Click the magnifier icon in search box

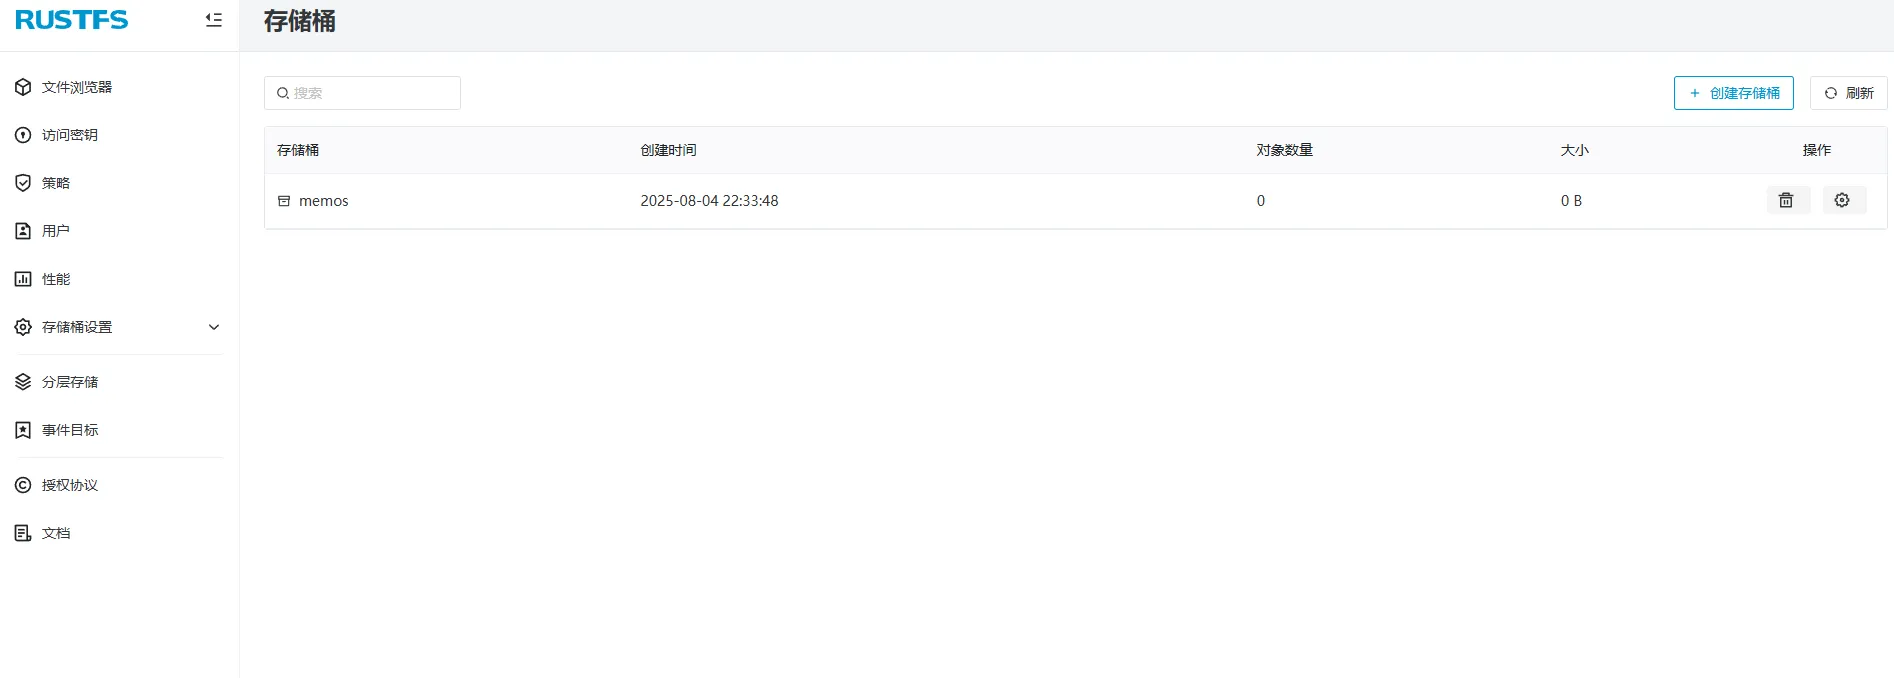(283, 93)
